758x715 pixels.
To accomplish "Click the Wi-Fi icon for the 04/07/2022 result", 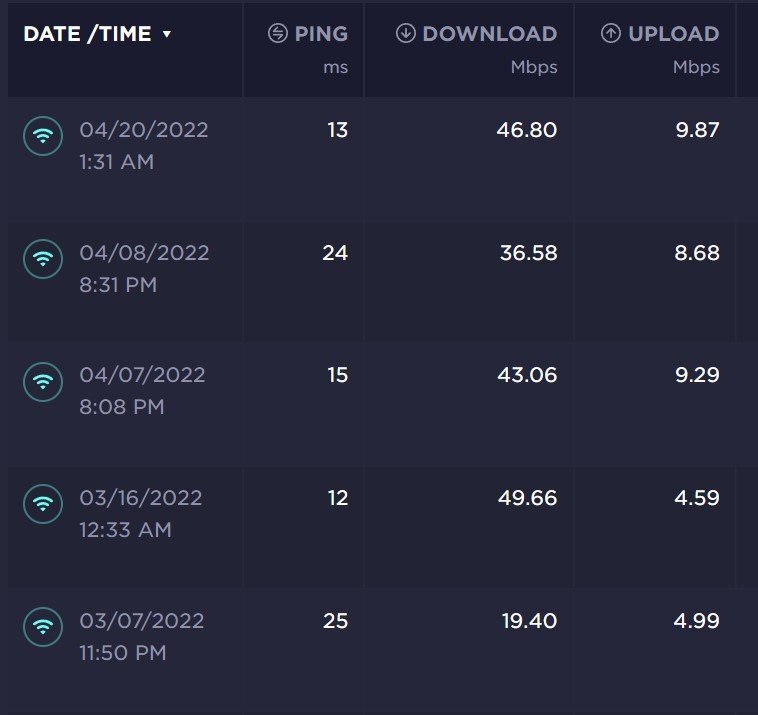I will click(43, 382).
